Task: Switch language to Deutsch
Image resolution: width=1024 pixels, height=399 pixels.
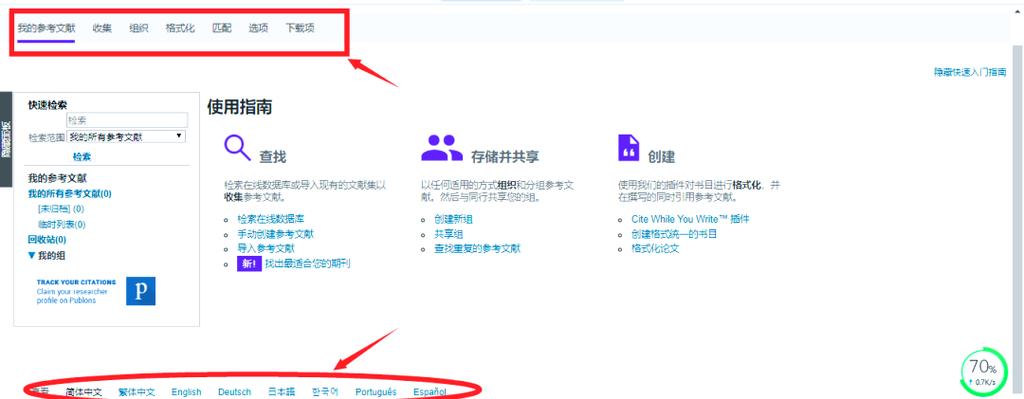Action: point(234,392)
